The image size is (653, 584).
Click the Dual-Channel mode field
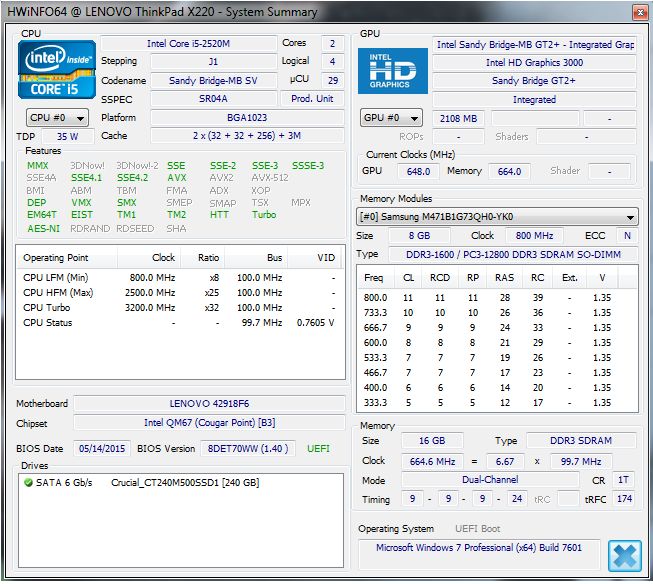coord(490,480)
